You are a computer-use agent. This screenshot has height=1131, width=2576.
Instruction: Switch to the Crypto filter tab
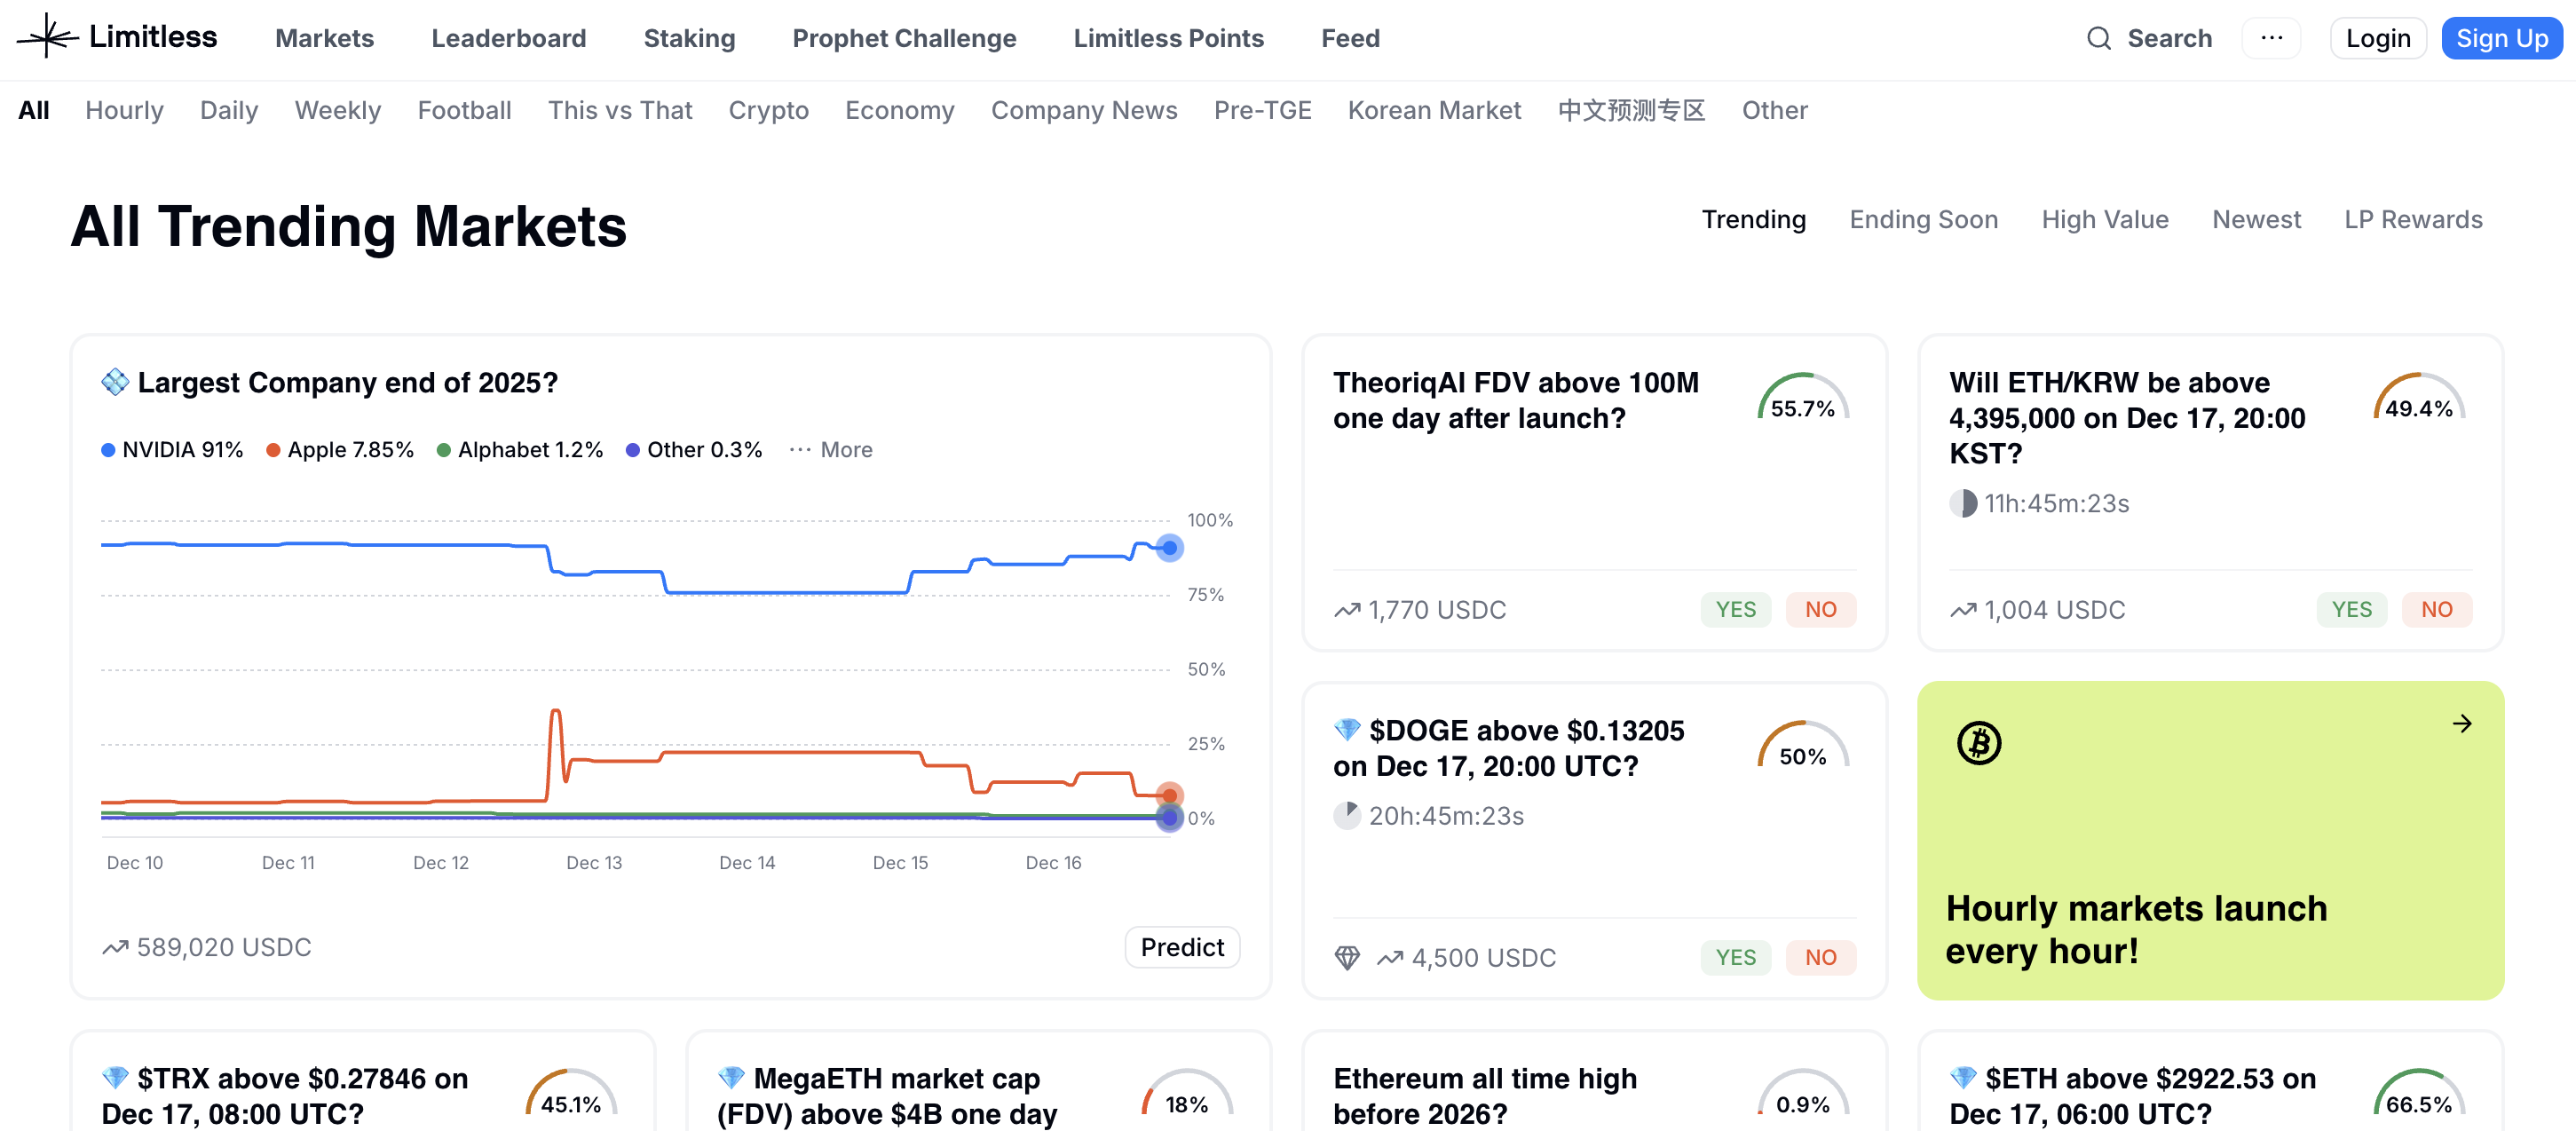(768, 110)
